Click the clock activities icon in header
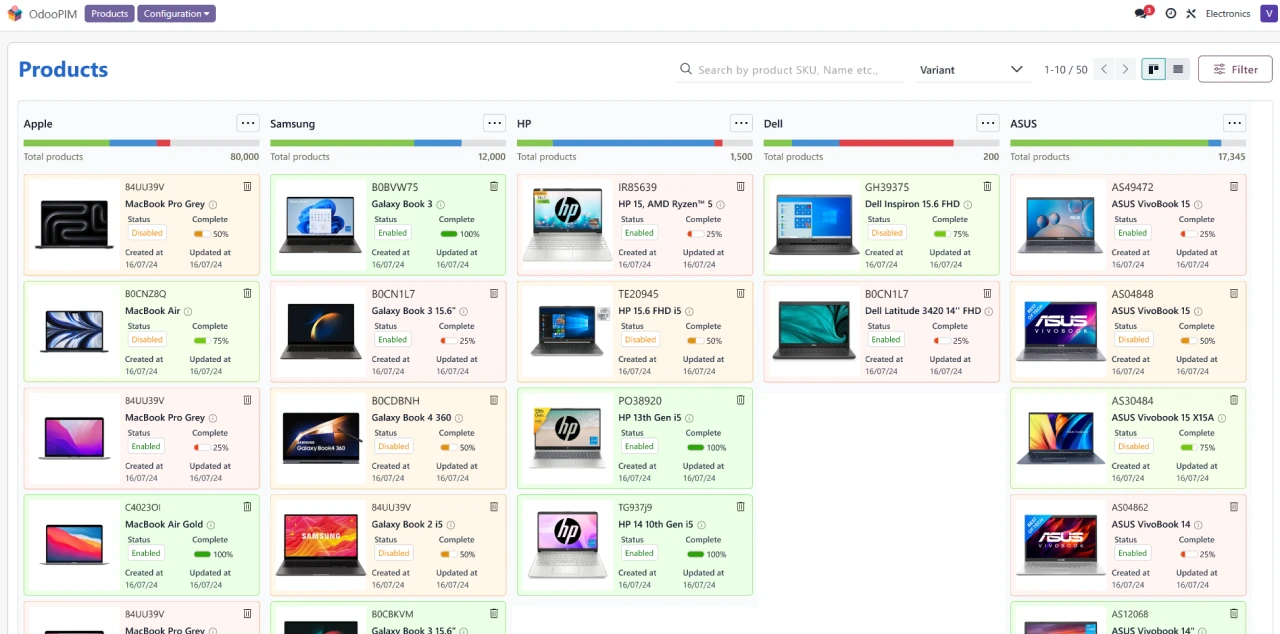The width and height of the screenshot is (1280, 634). (1171, 14)
